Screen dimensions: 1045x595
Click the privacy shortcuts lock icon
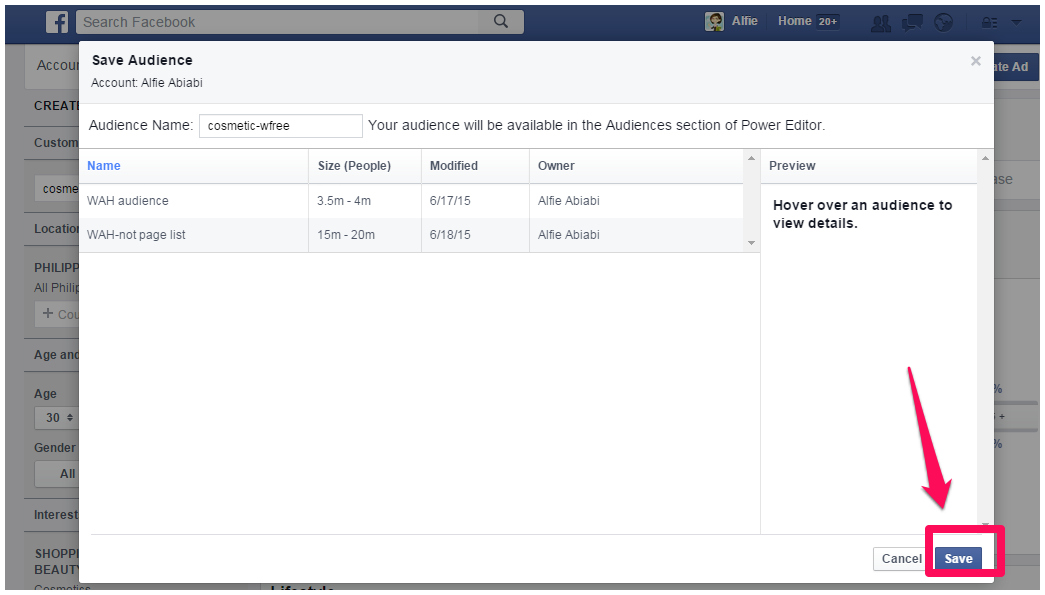coord(990,22)
